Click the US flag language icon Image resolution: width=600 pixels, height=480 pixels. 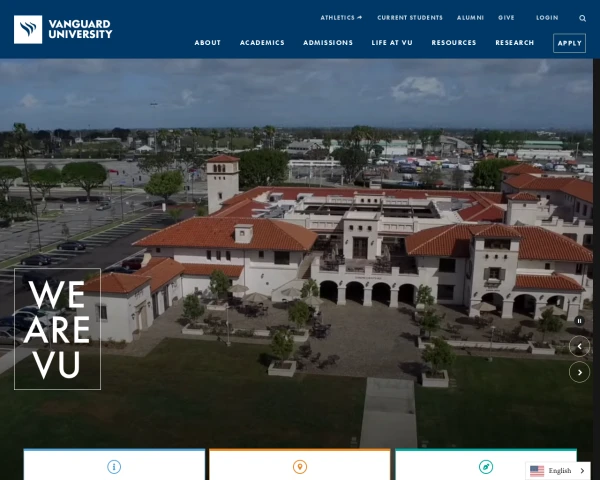coord(537,471)
